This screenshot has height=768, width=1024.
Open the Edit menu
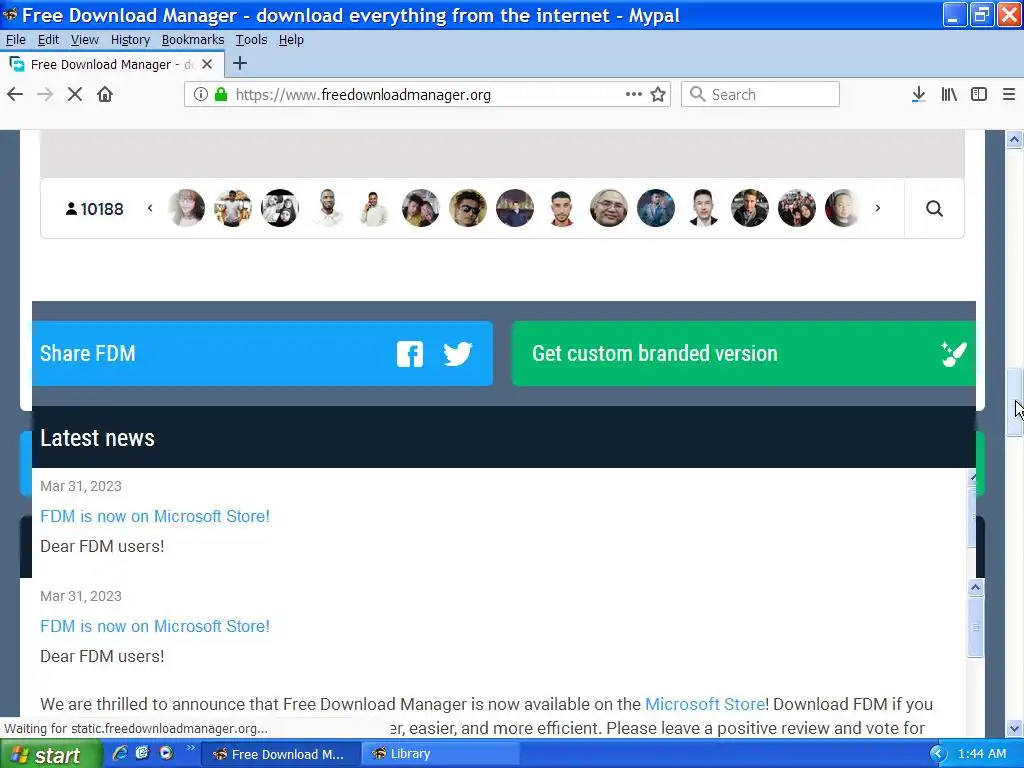pos(48,40)
